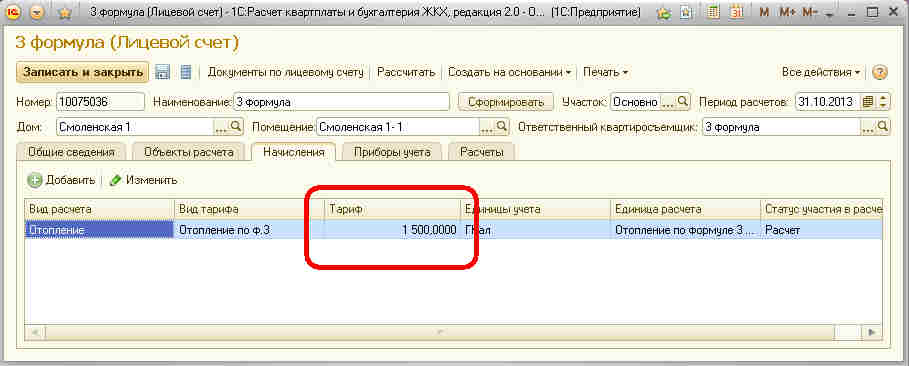
Task: Open Документы по лицевому счету
Action: [285, 73]
